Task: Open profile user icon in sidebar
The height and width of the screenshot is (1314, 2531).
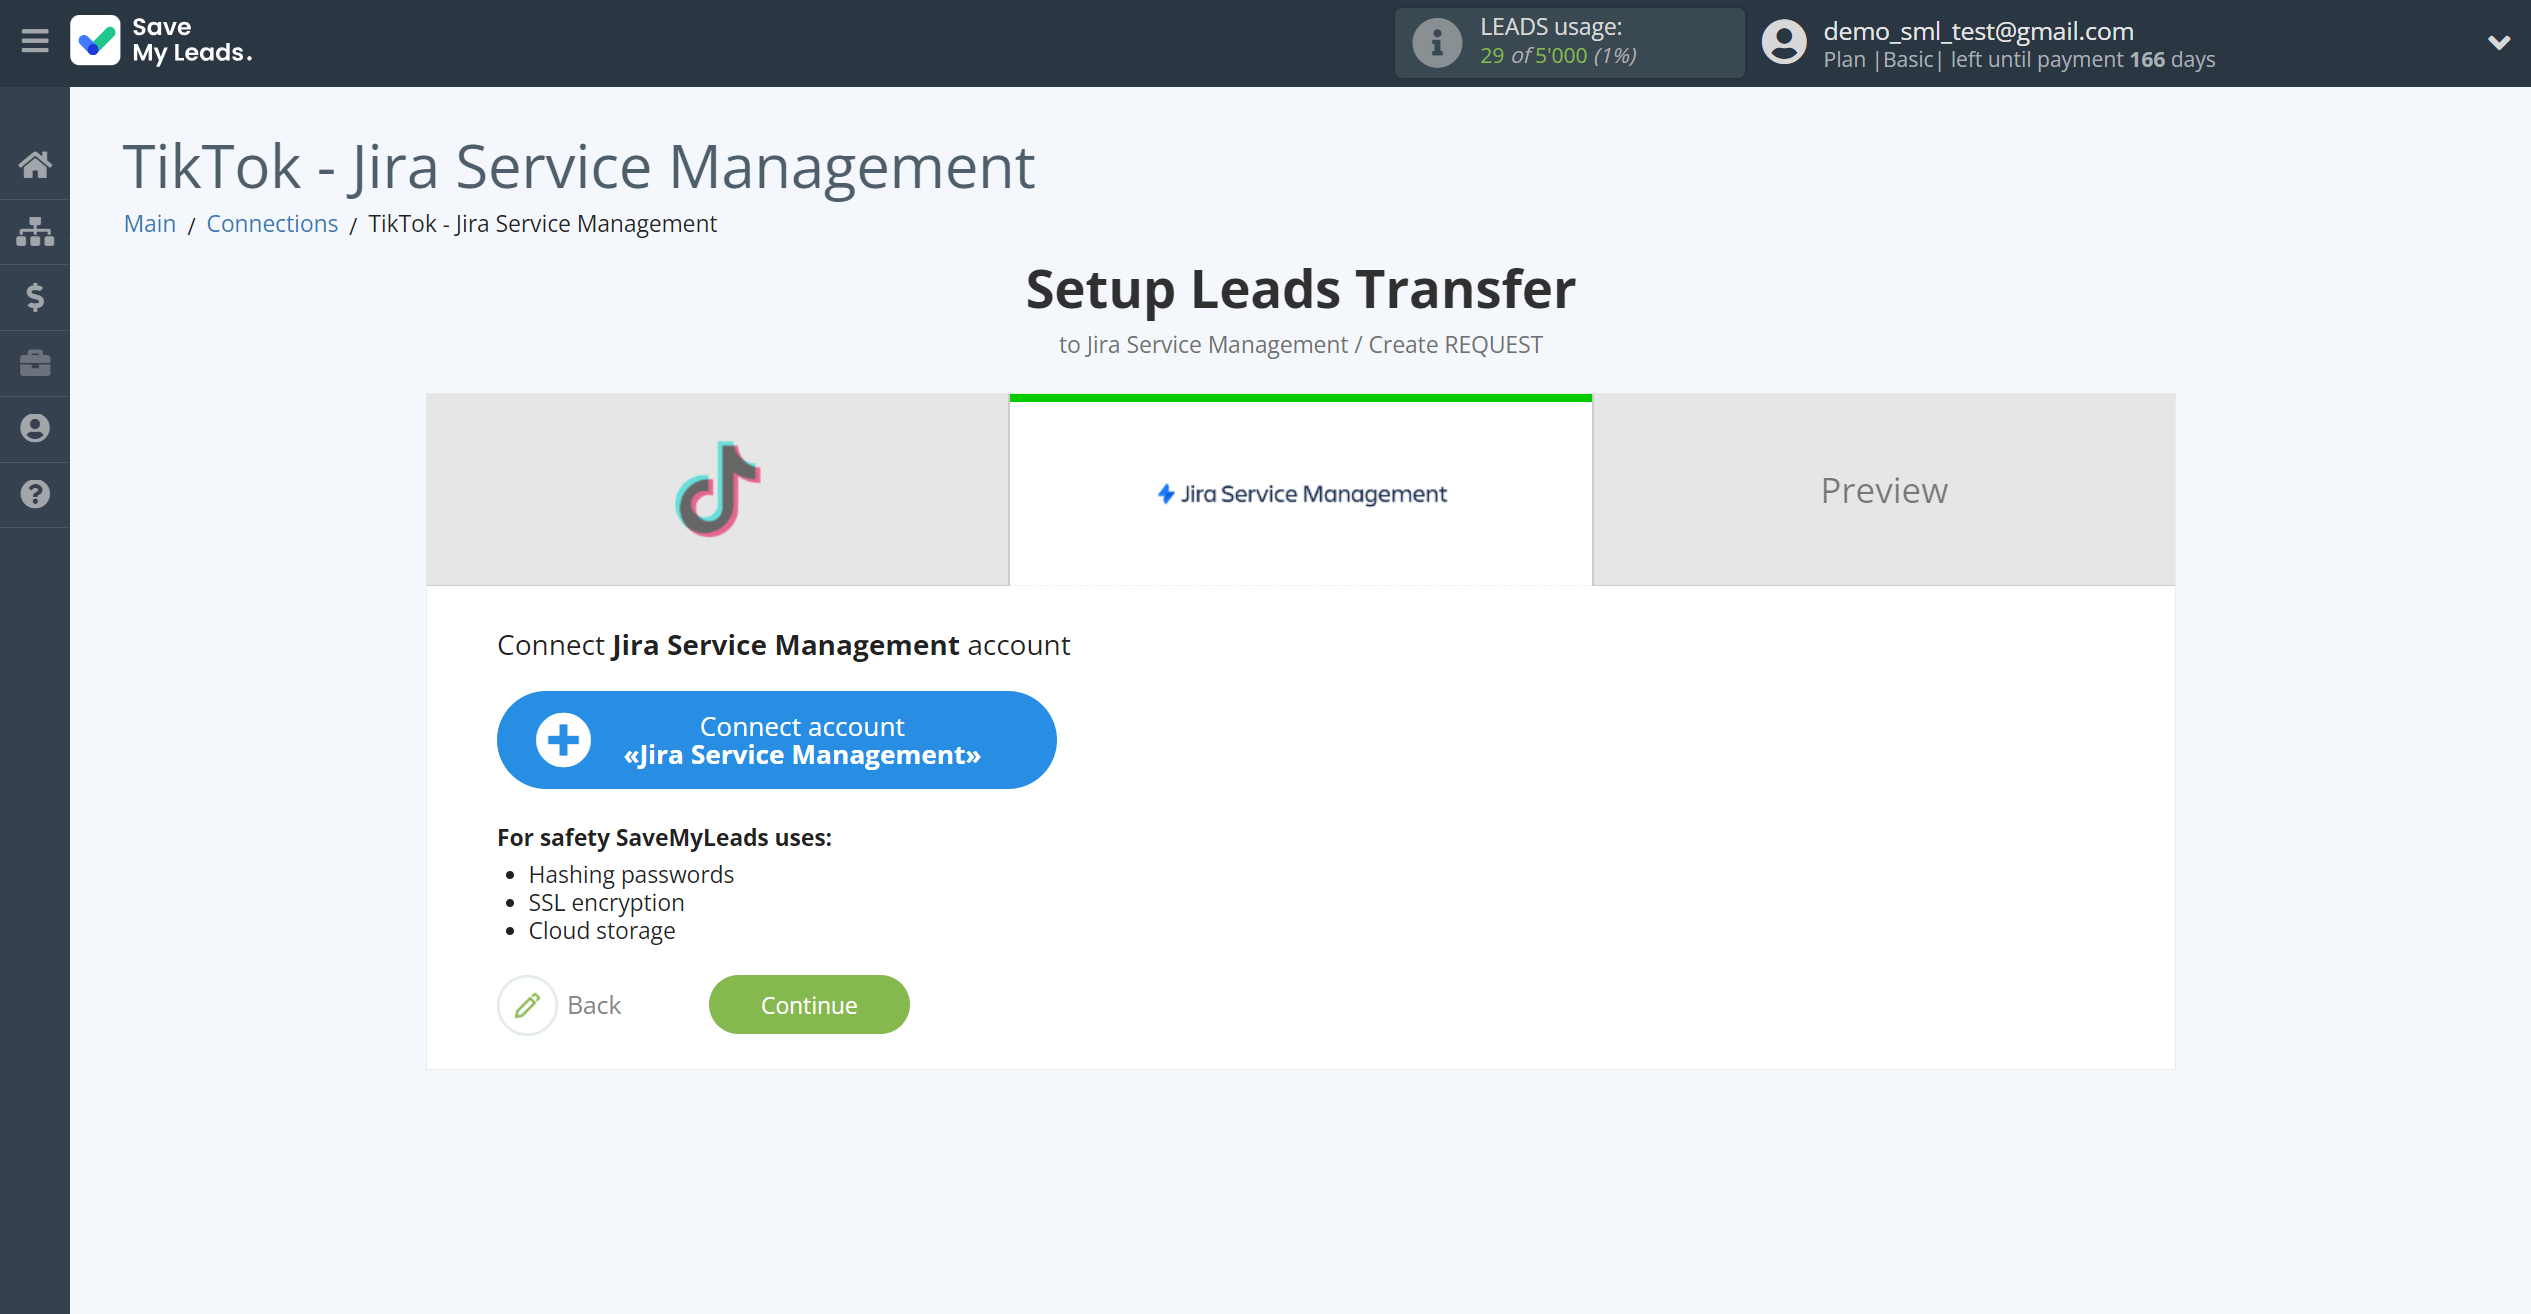Action: (35, 428)
